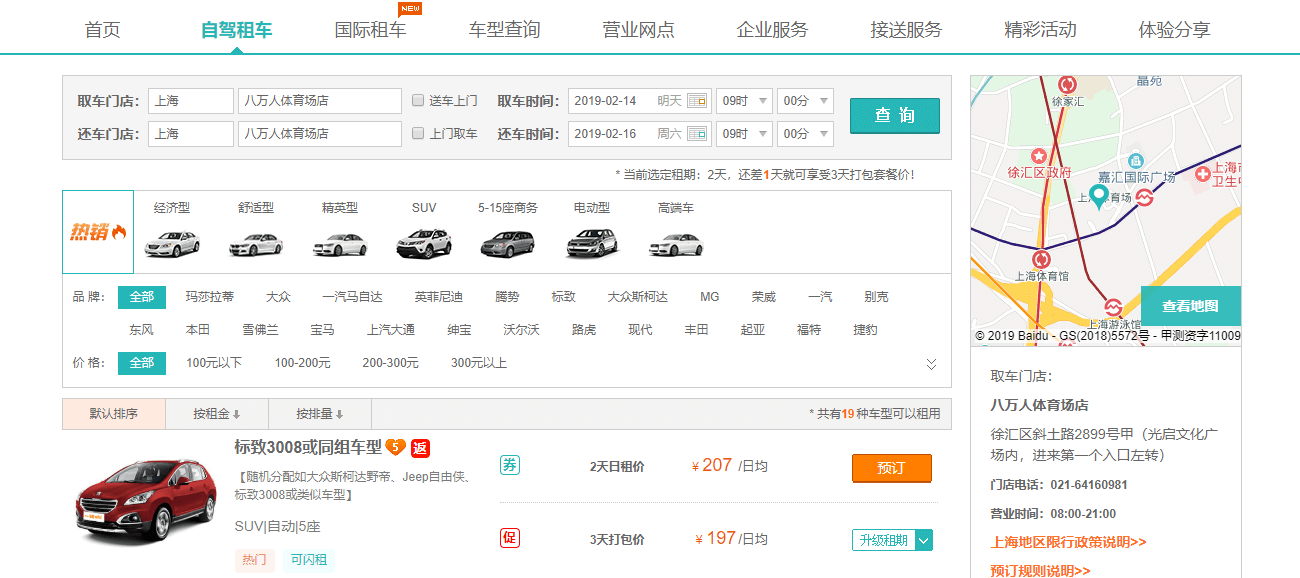Image resolution: width=1300 pixels, height=578 pixels.
Task: Open the return date calendar icon
Action: [x=697, y=133]
